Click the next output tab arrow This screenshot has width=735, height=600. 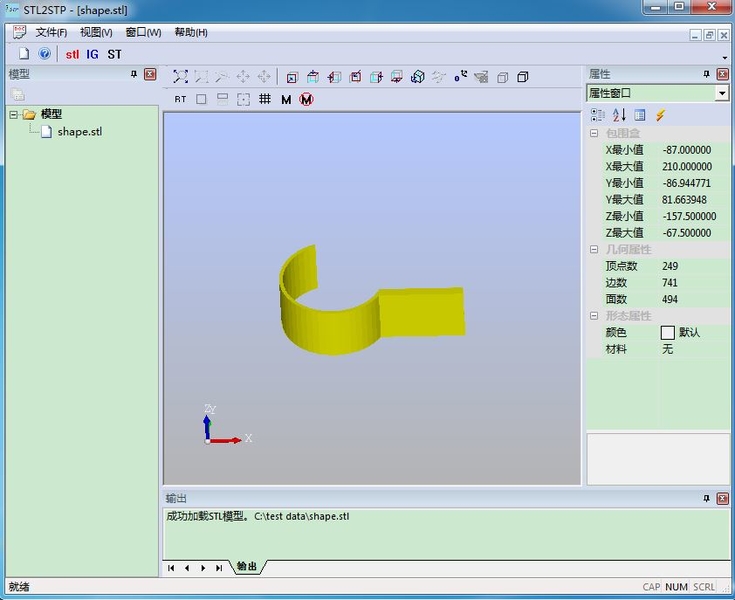pos(203,568)
